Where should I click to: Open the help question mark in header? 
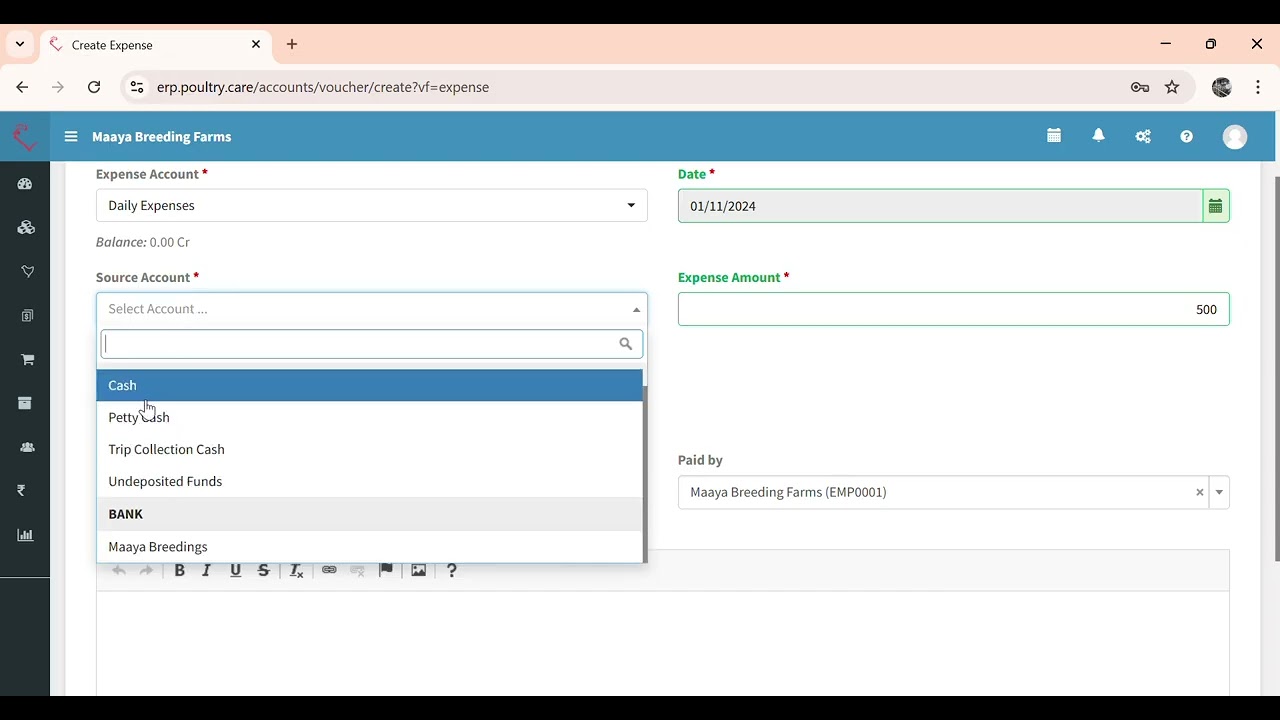[1186, 137]
